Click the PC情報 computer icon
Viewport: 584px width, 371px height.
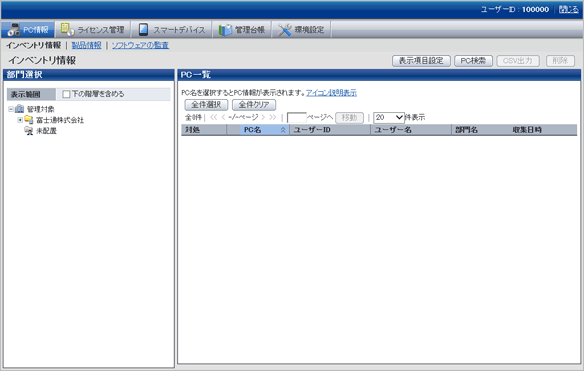click(x=14, y=30)
